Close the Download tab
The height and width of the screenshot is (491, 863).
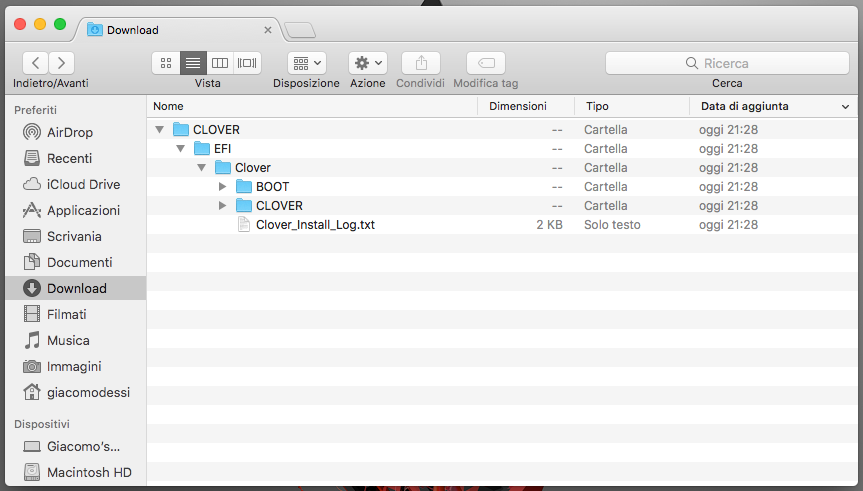pos(268,30)
